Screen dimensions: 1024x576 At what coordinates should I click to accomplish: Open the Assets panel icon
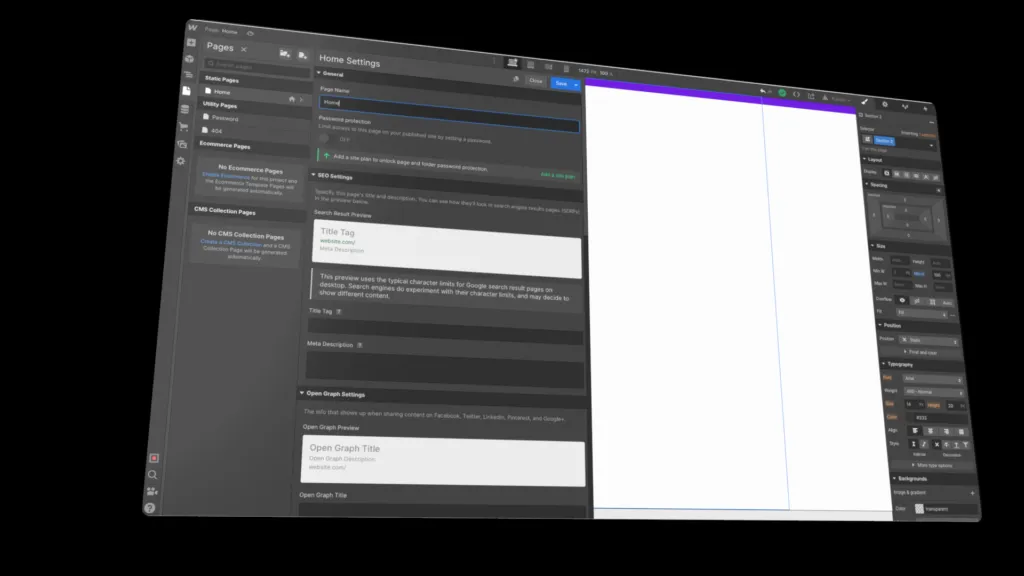(x=182, y=144)
